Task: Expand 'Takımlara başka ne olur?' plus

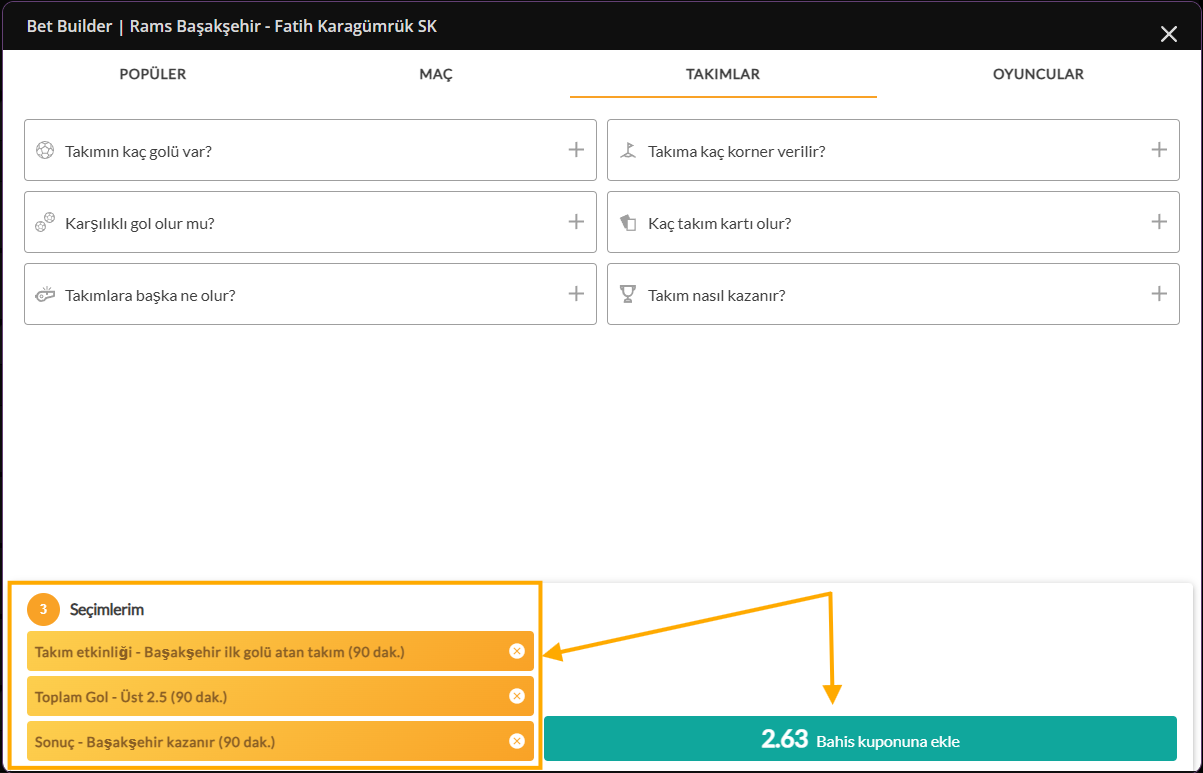Action: pyautogui.click(x=576, y=294)
